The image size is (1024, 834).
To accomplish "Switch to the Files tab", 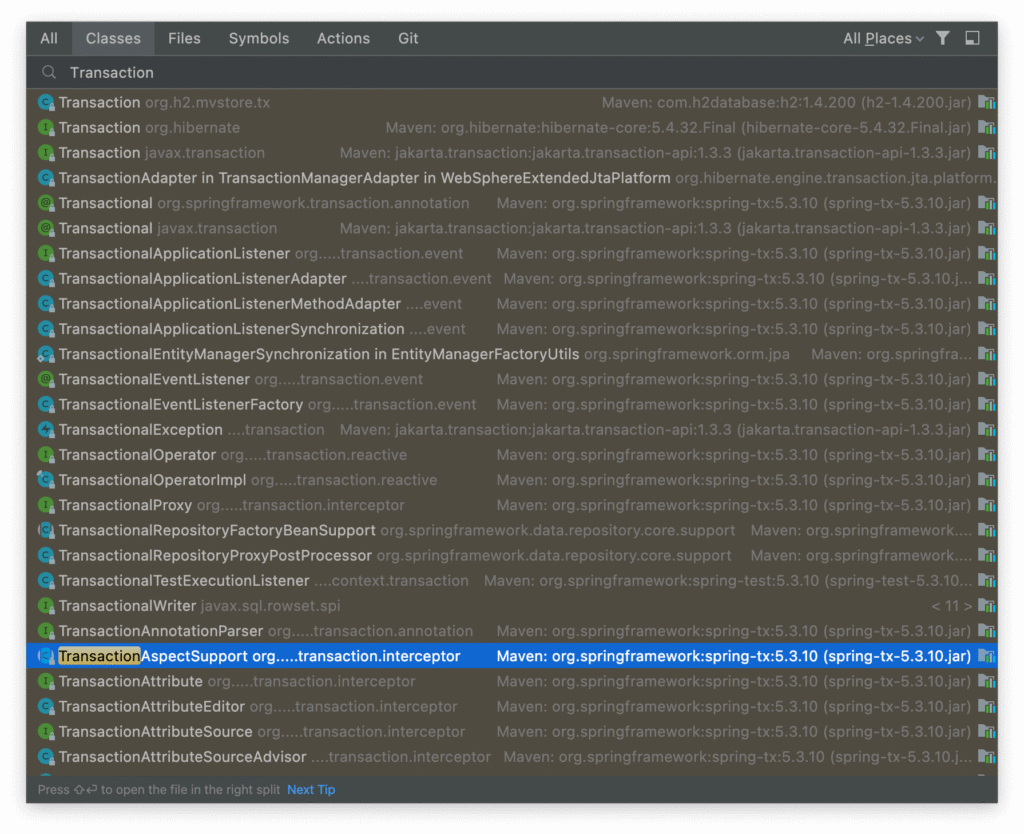I will pos(184,38).
